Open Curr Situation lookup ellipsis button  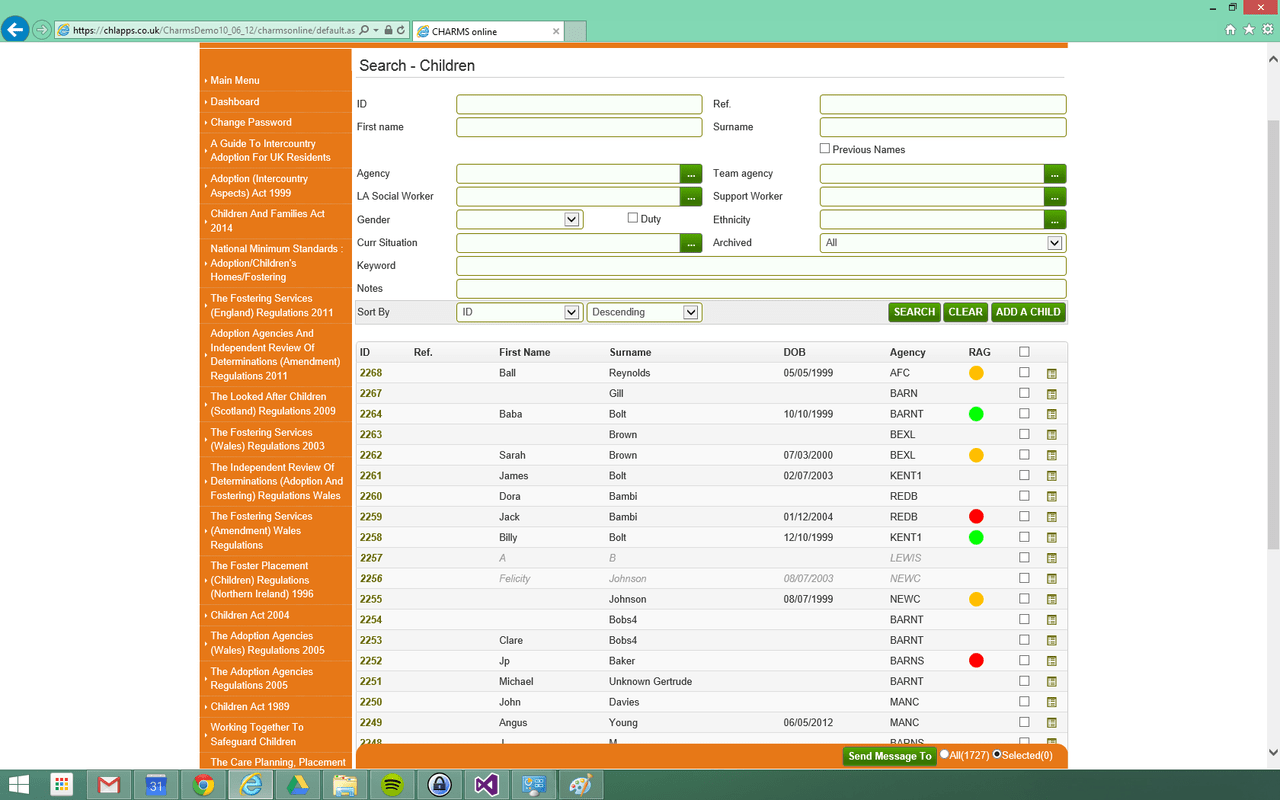tap(691, 243)
